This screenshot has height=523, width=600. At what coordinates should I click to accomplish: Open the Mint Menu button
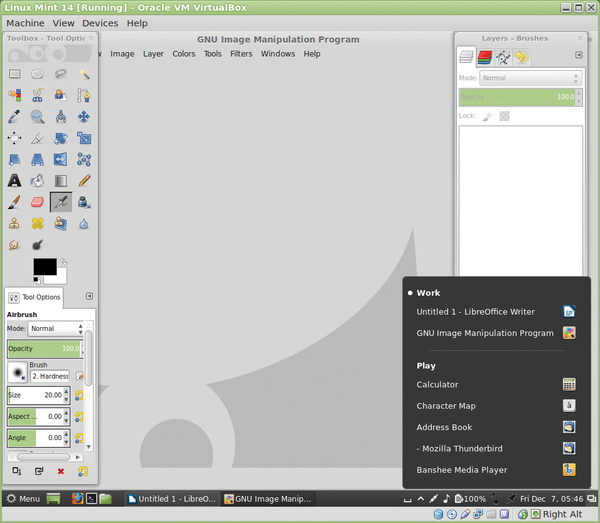23,498
